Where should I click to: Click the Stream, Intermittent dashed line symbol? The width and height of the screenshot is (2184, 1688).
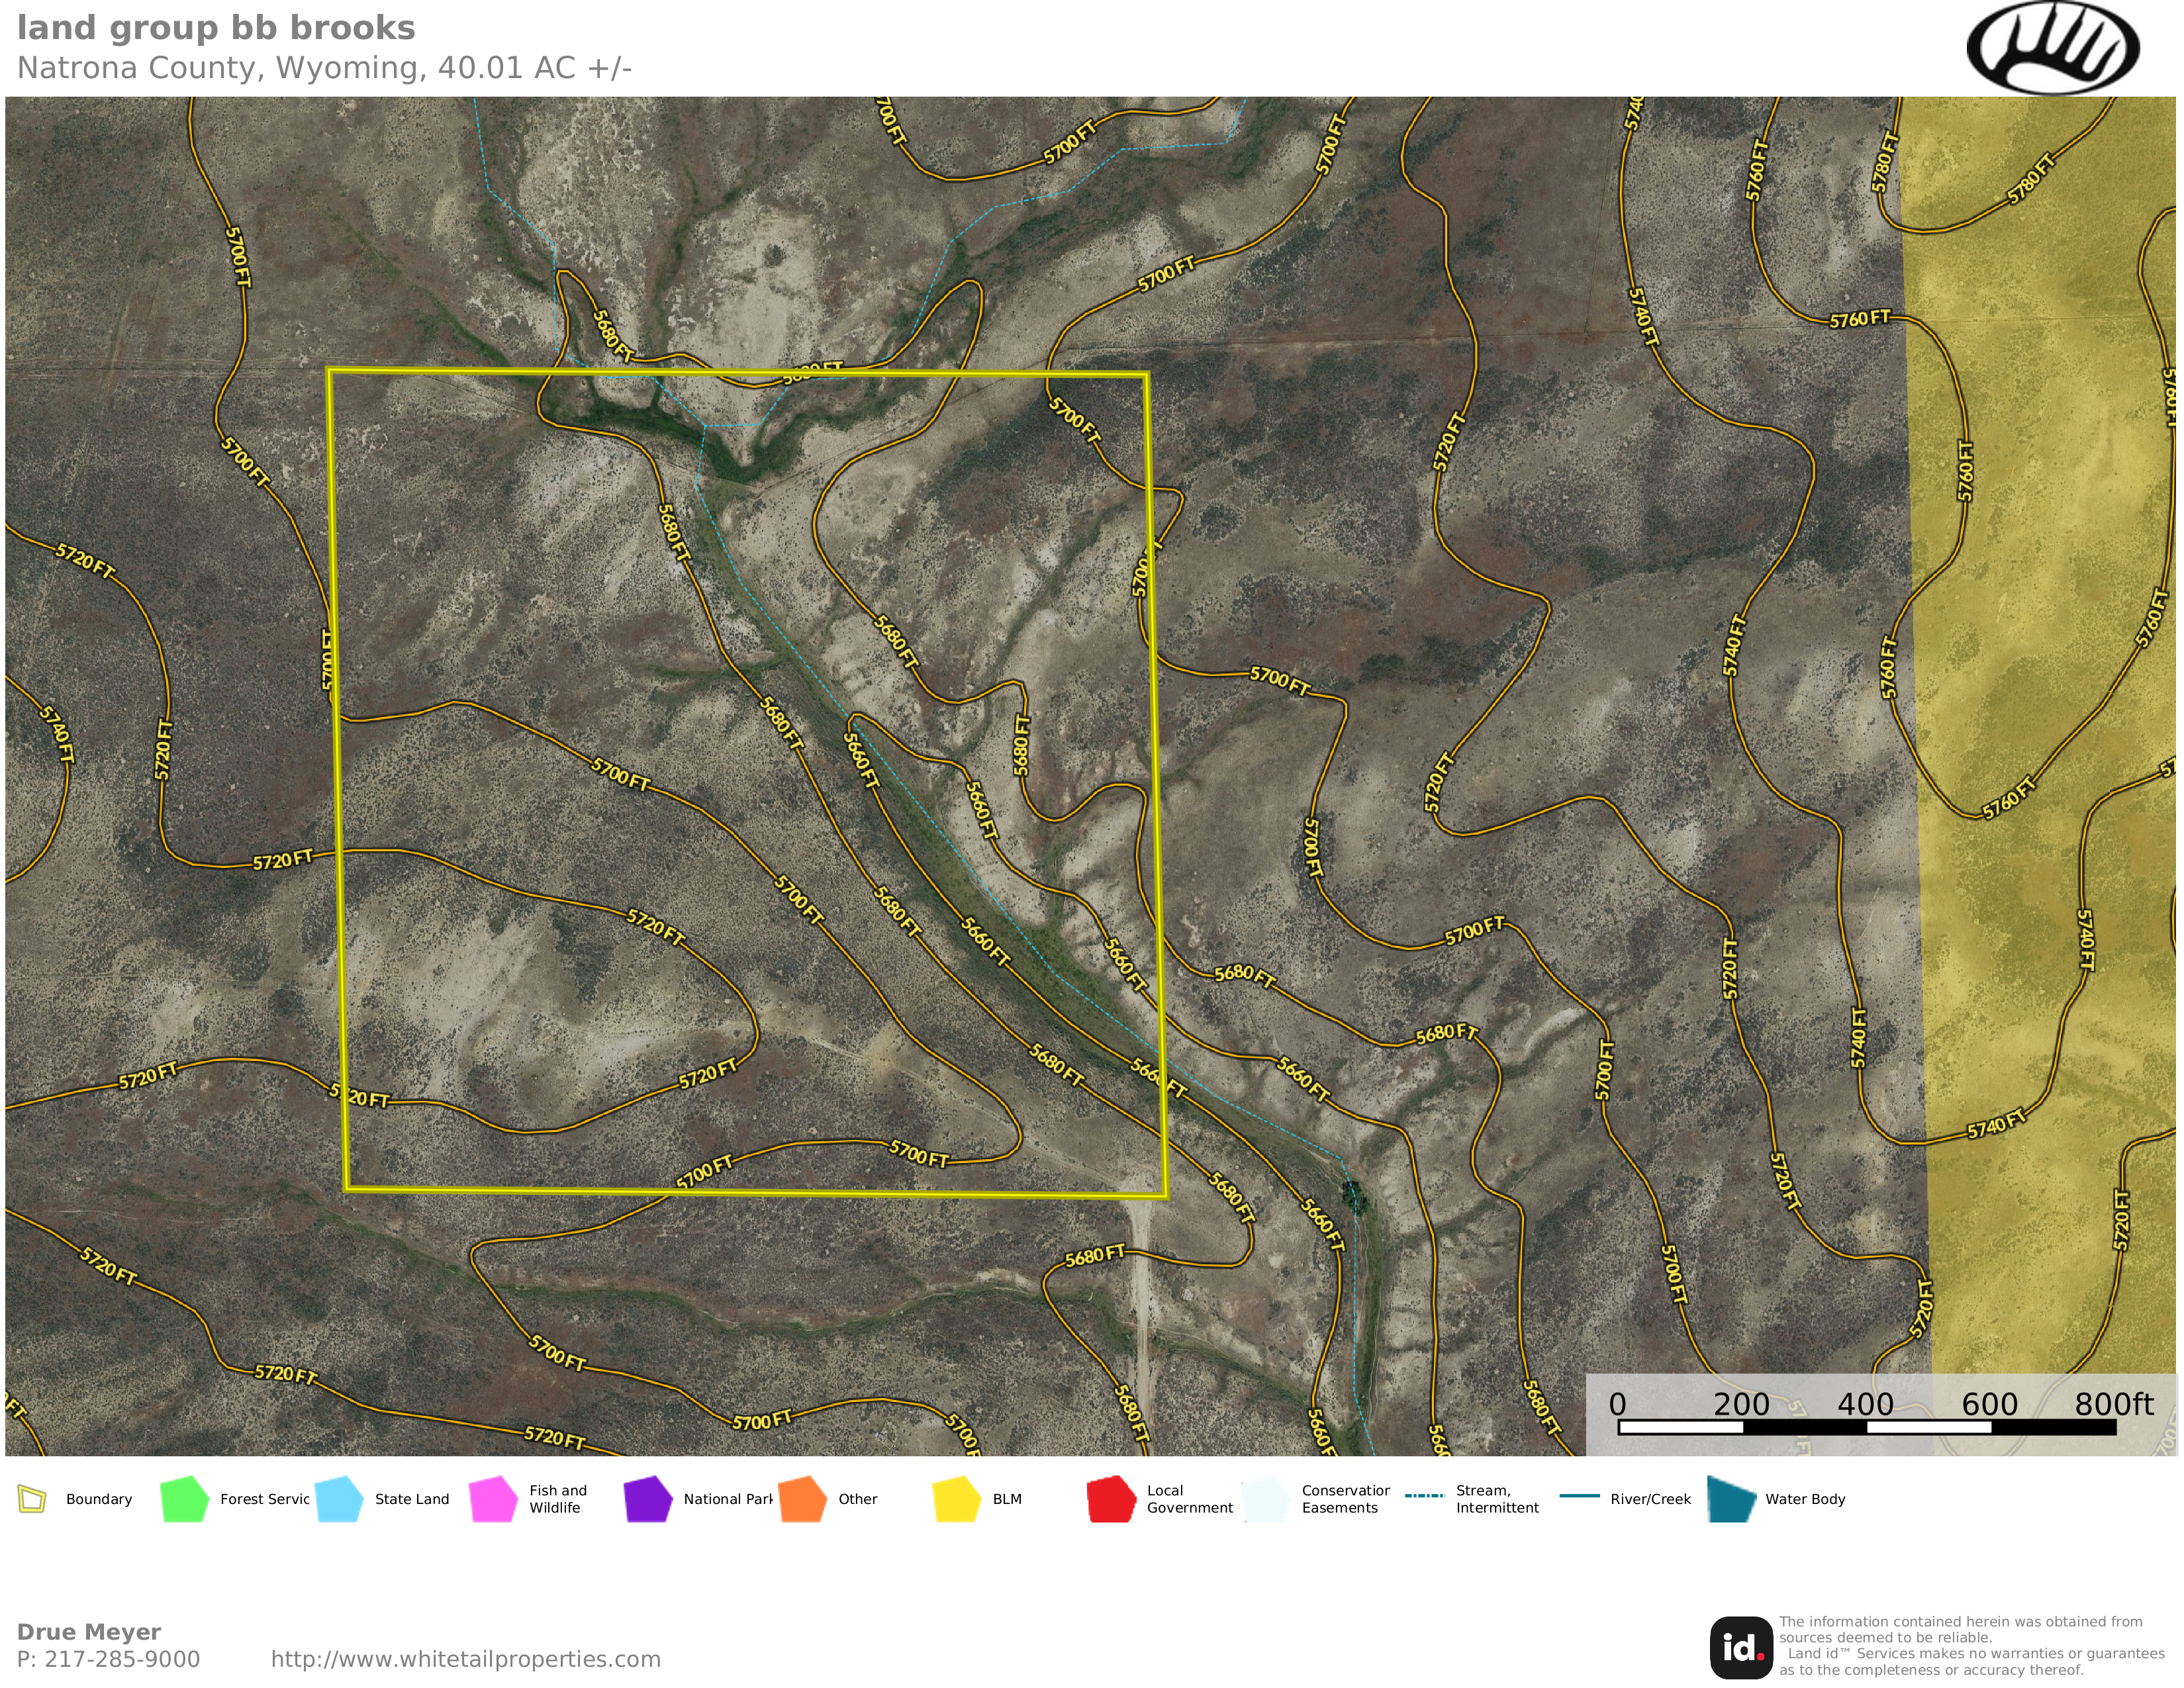(1424, 1496)
